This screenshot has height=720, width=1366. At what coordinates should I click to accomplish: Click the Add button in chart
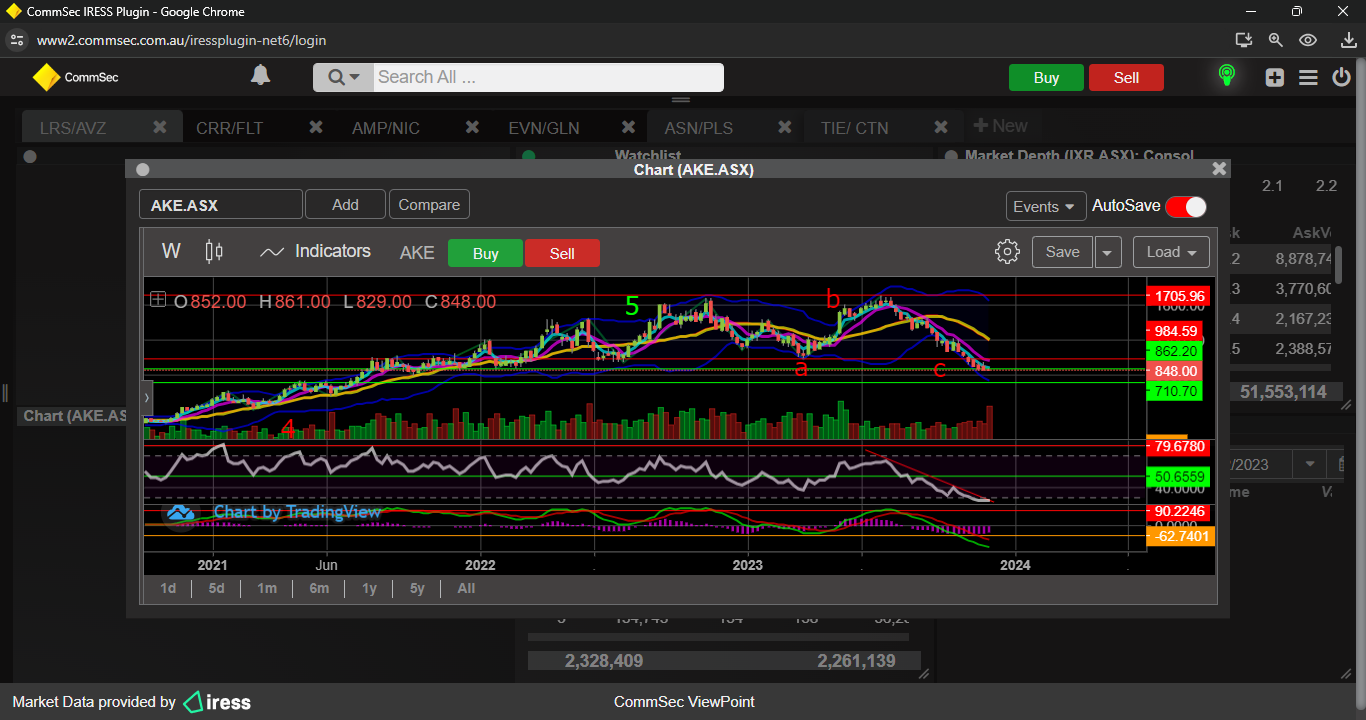[x=345, y=204]
